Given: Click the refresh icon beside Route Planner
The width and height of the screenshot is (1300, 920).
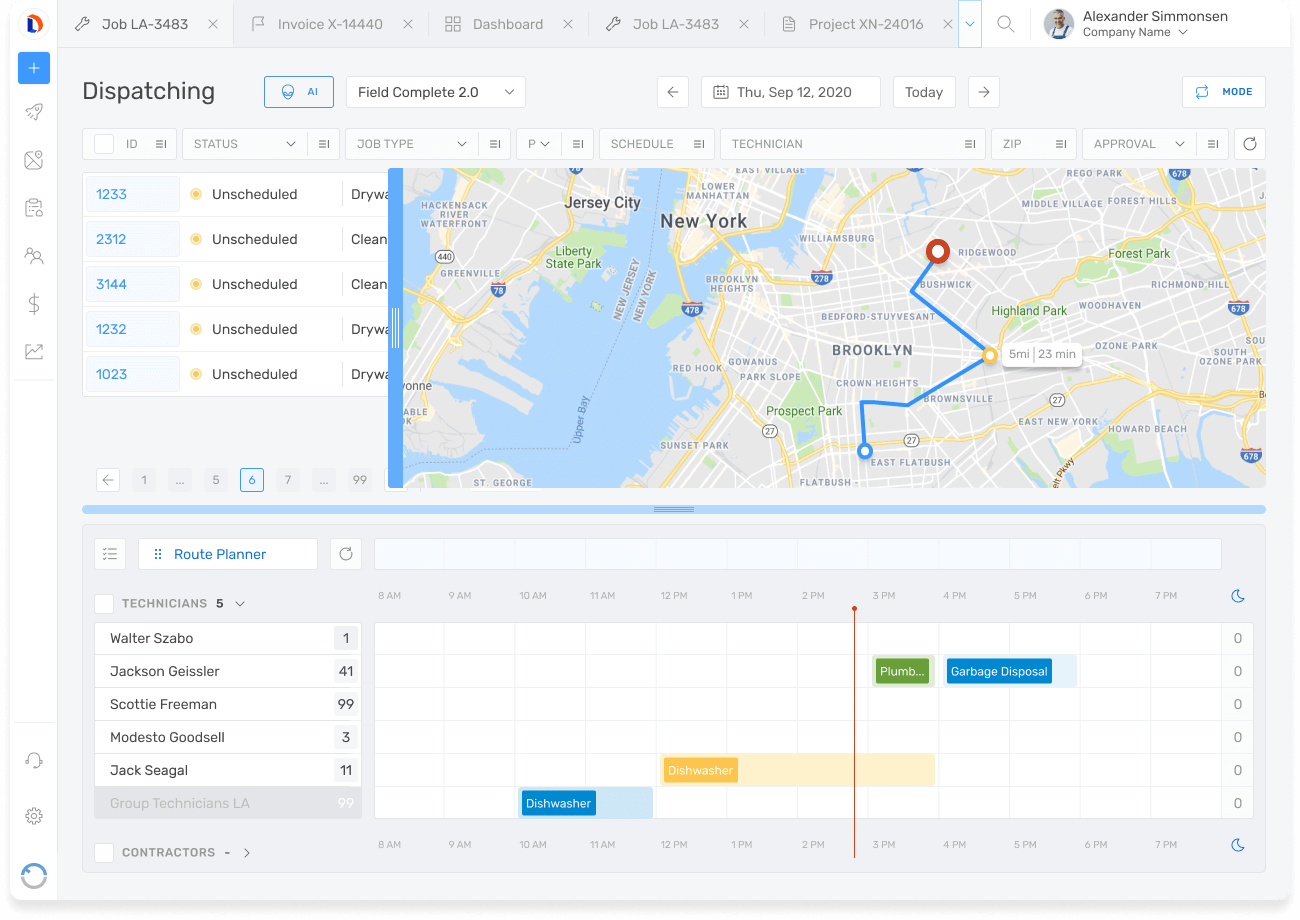Looking at the screenshot, I should tap(346, 554).
